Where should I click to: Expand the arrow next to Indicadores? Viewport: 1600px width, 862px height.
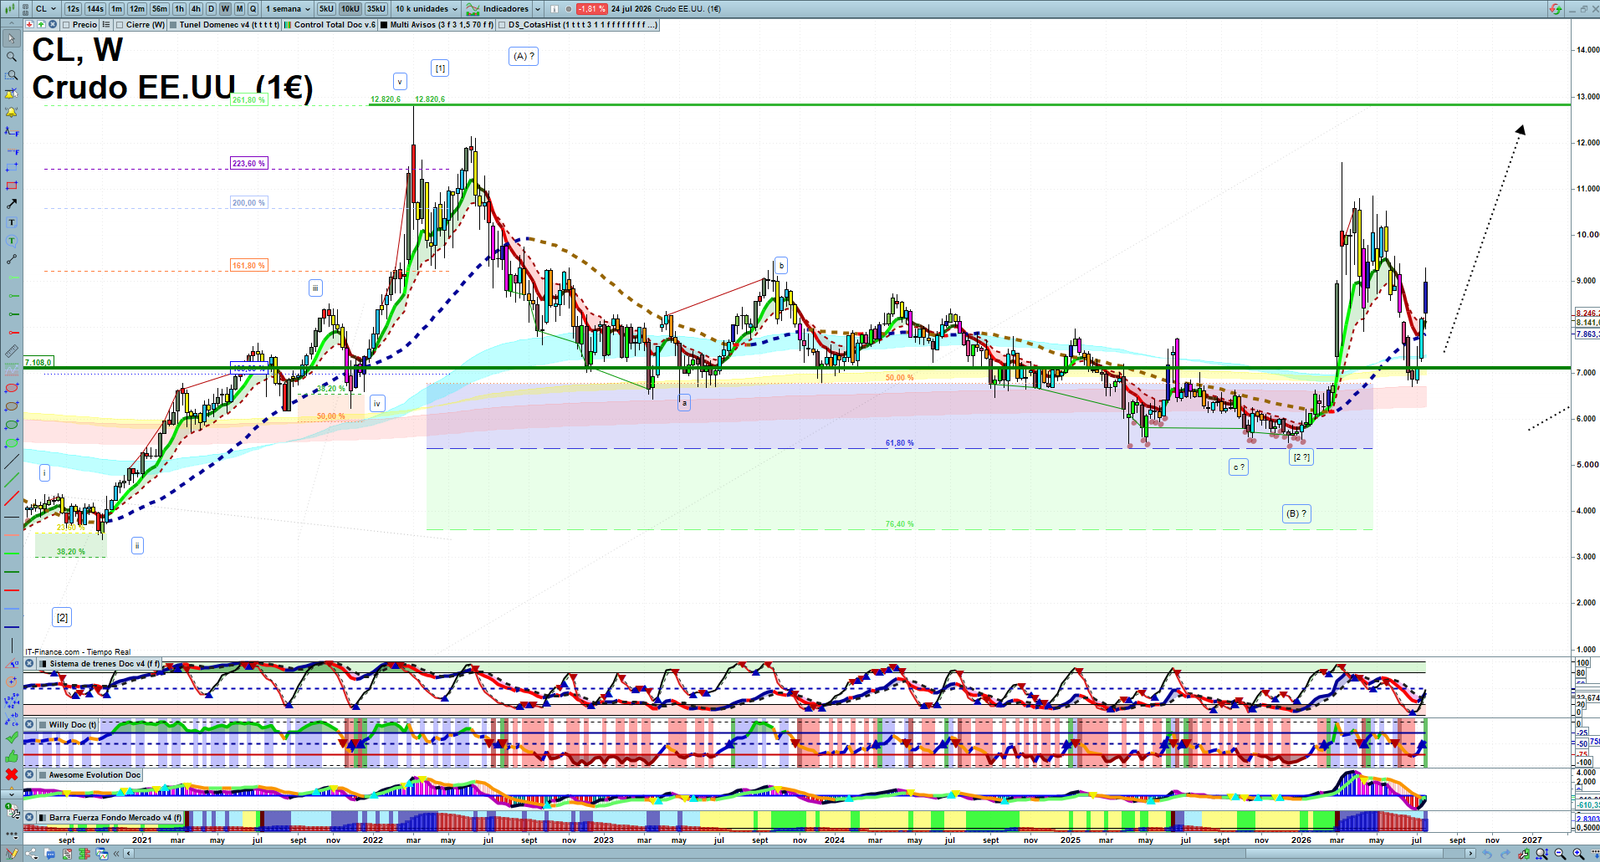[537, 8]
